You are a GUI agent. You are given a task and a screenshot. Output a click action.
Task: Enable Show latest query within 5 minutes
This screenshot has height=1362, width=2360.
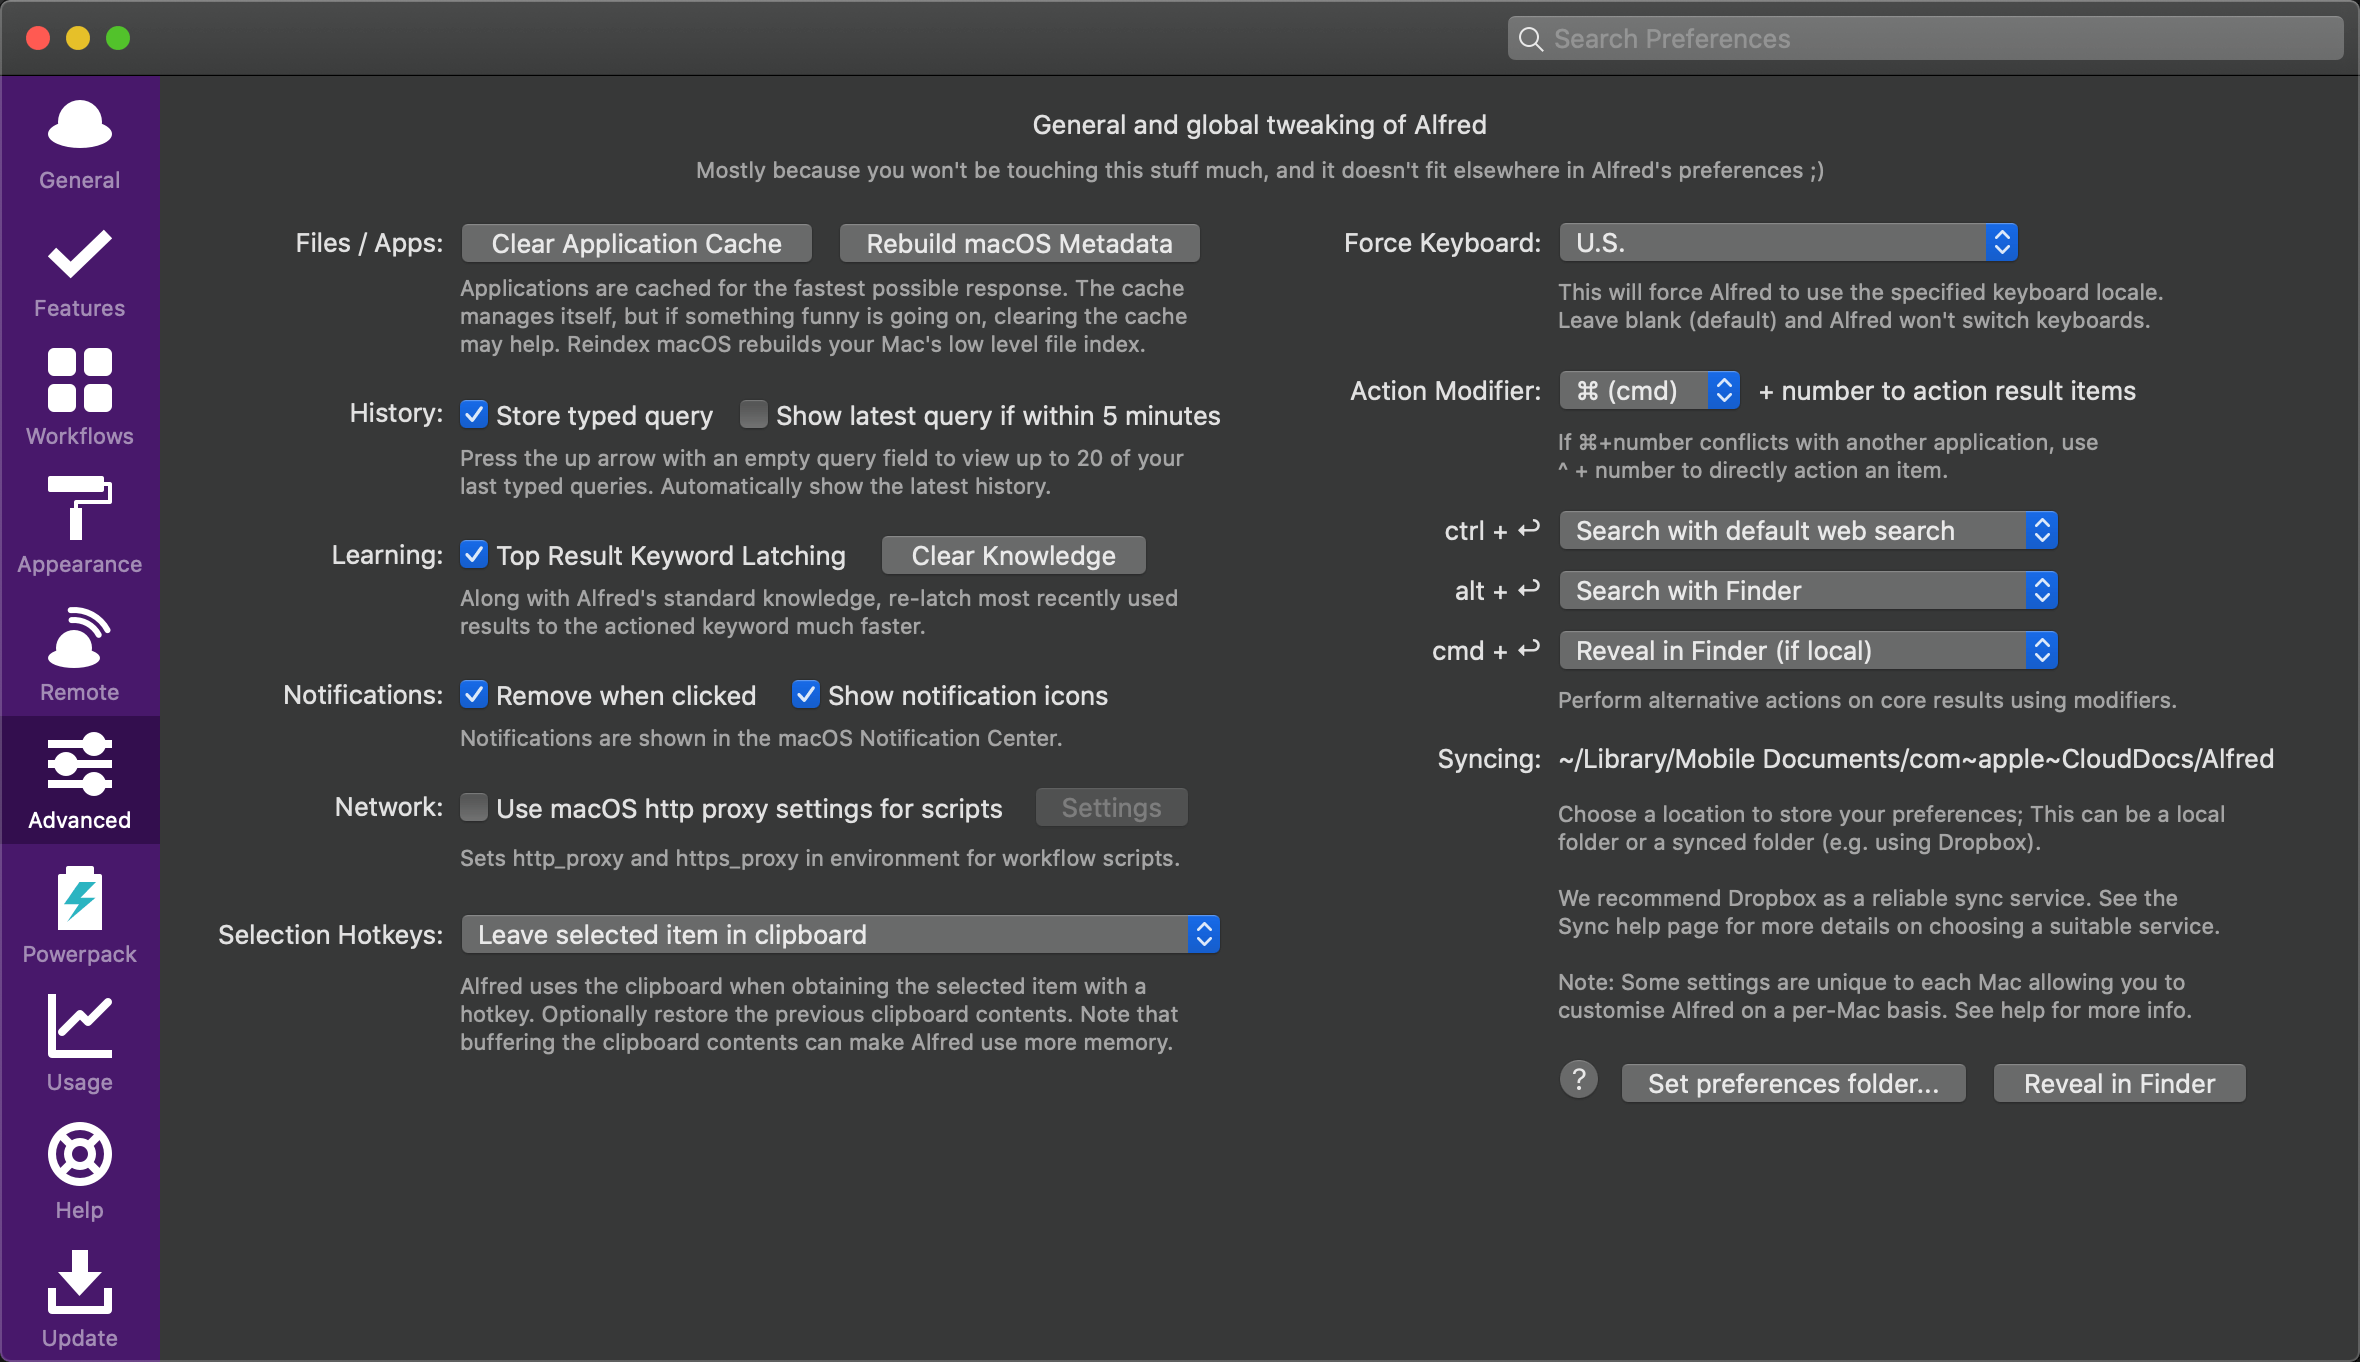click(754, 414)
